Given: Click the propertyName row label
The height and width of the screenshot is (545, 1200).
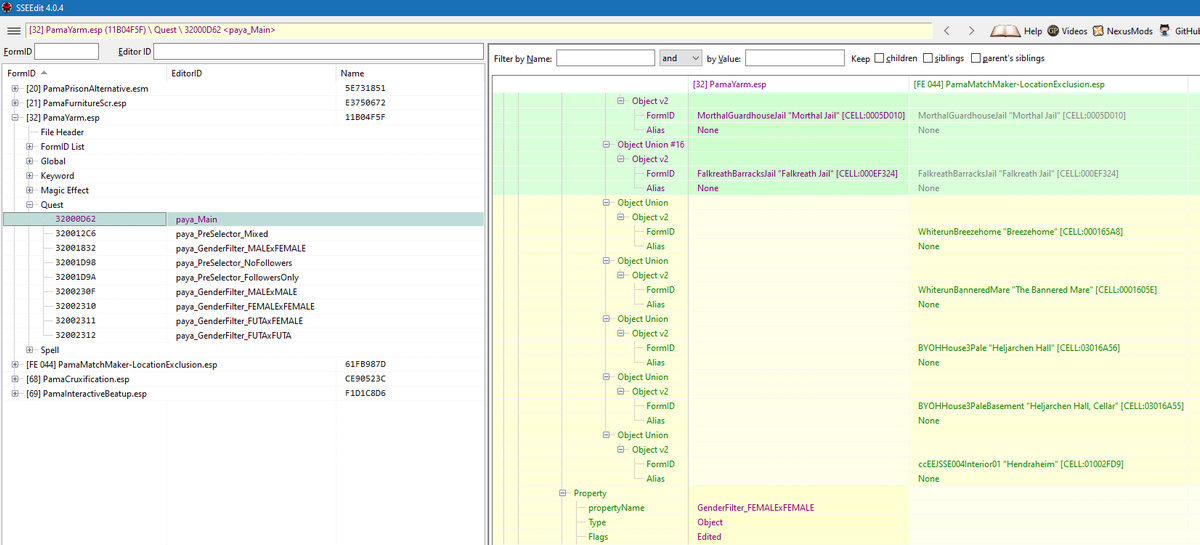Looking at the screenshot, I should click(616, 508).
